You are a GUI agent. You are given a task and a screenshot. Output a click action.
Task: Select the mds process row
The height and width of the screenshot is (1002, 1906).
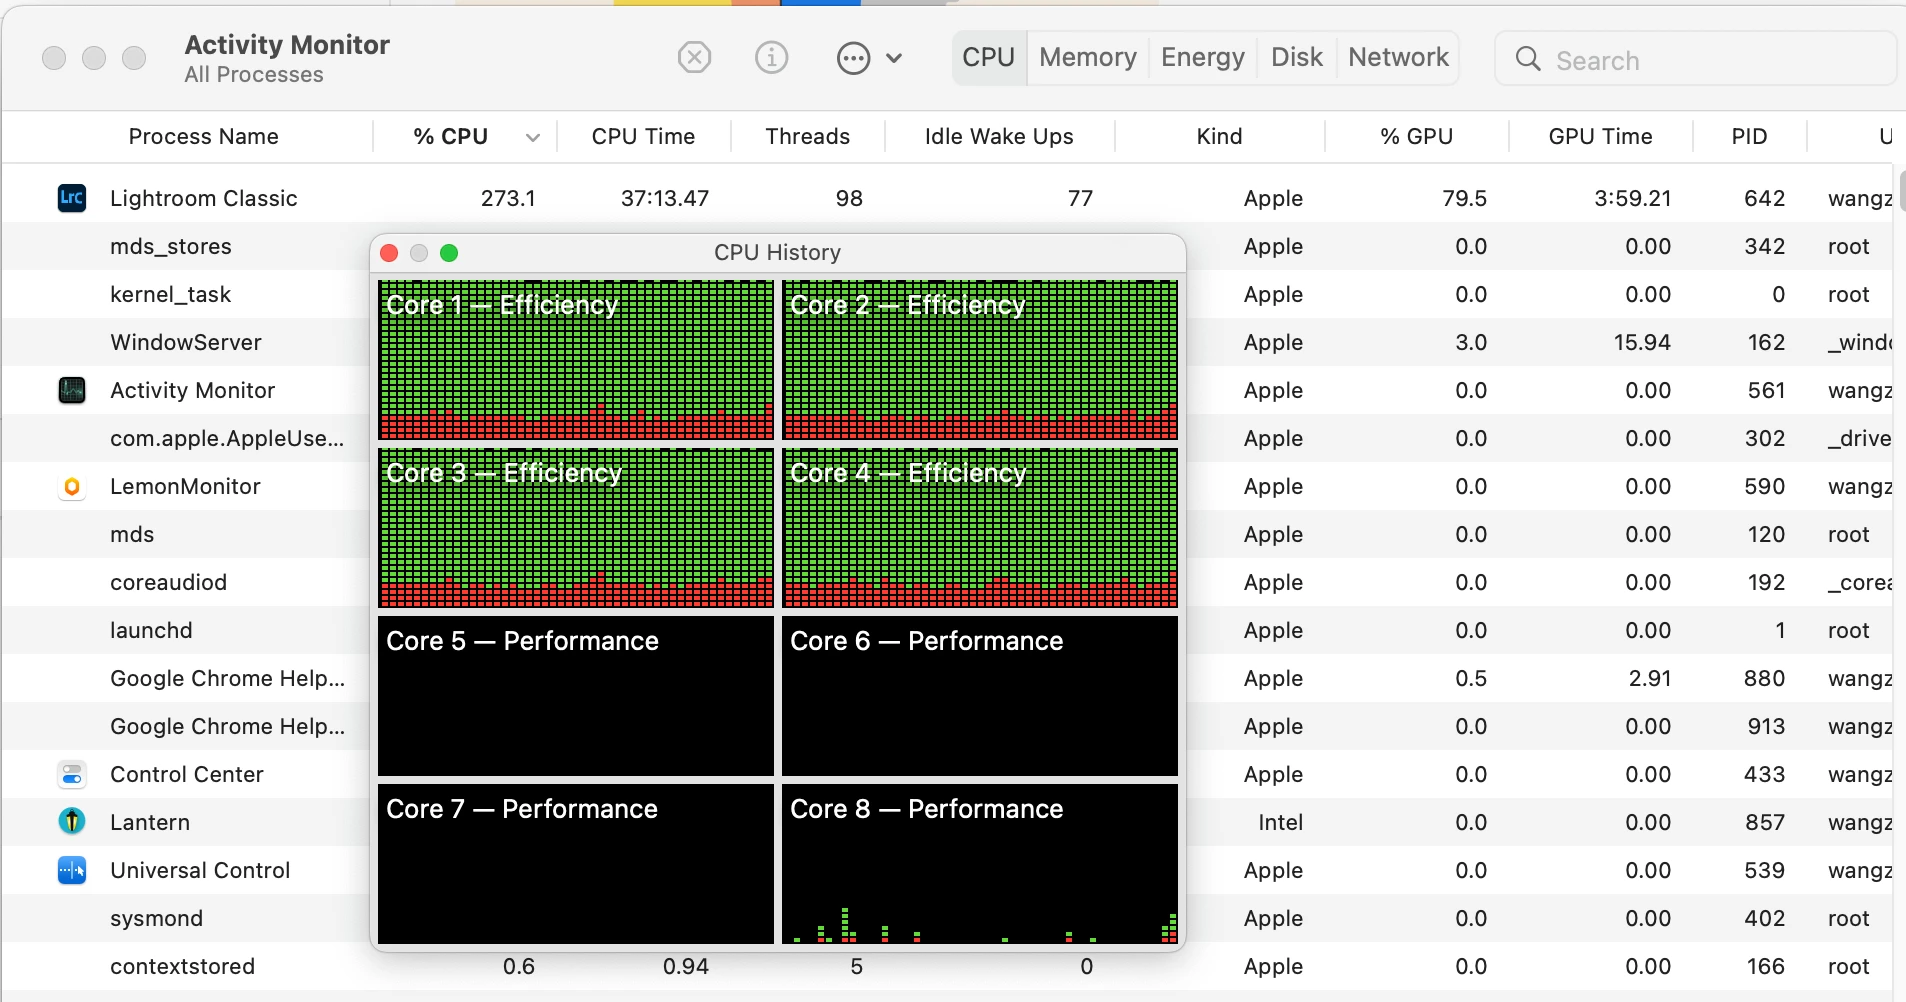(948, 534)
